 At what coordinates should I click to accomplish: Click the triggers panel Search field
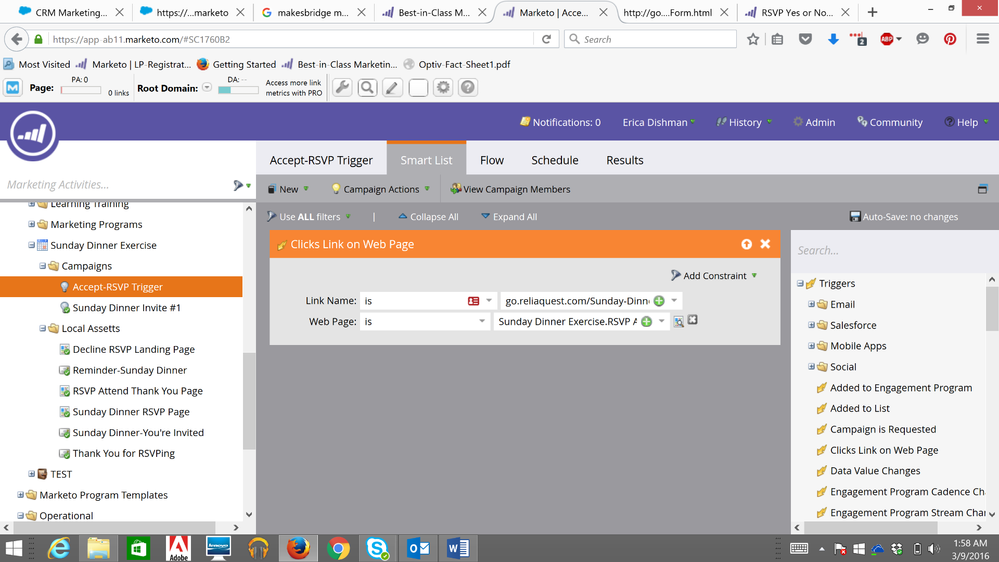click(889, 250)
